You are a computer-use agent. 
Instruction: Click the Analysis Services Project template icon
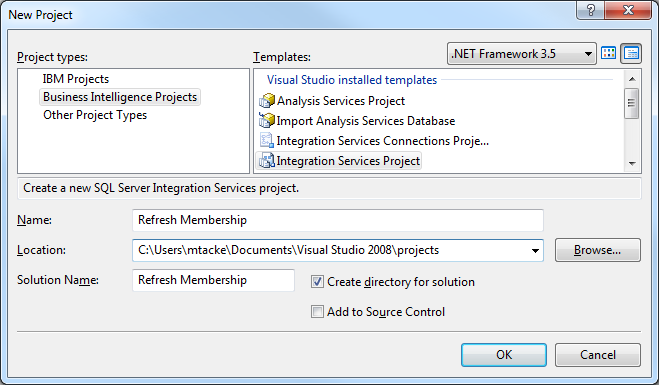pos(266,101)
